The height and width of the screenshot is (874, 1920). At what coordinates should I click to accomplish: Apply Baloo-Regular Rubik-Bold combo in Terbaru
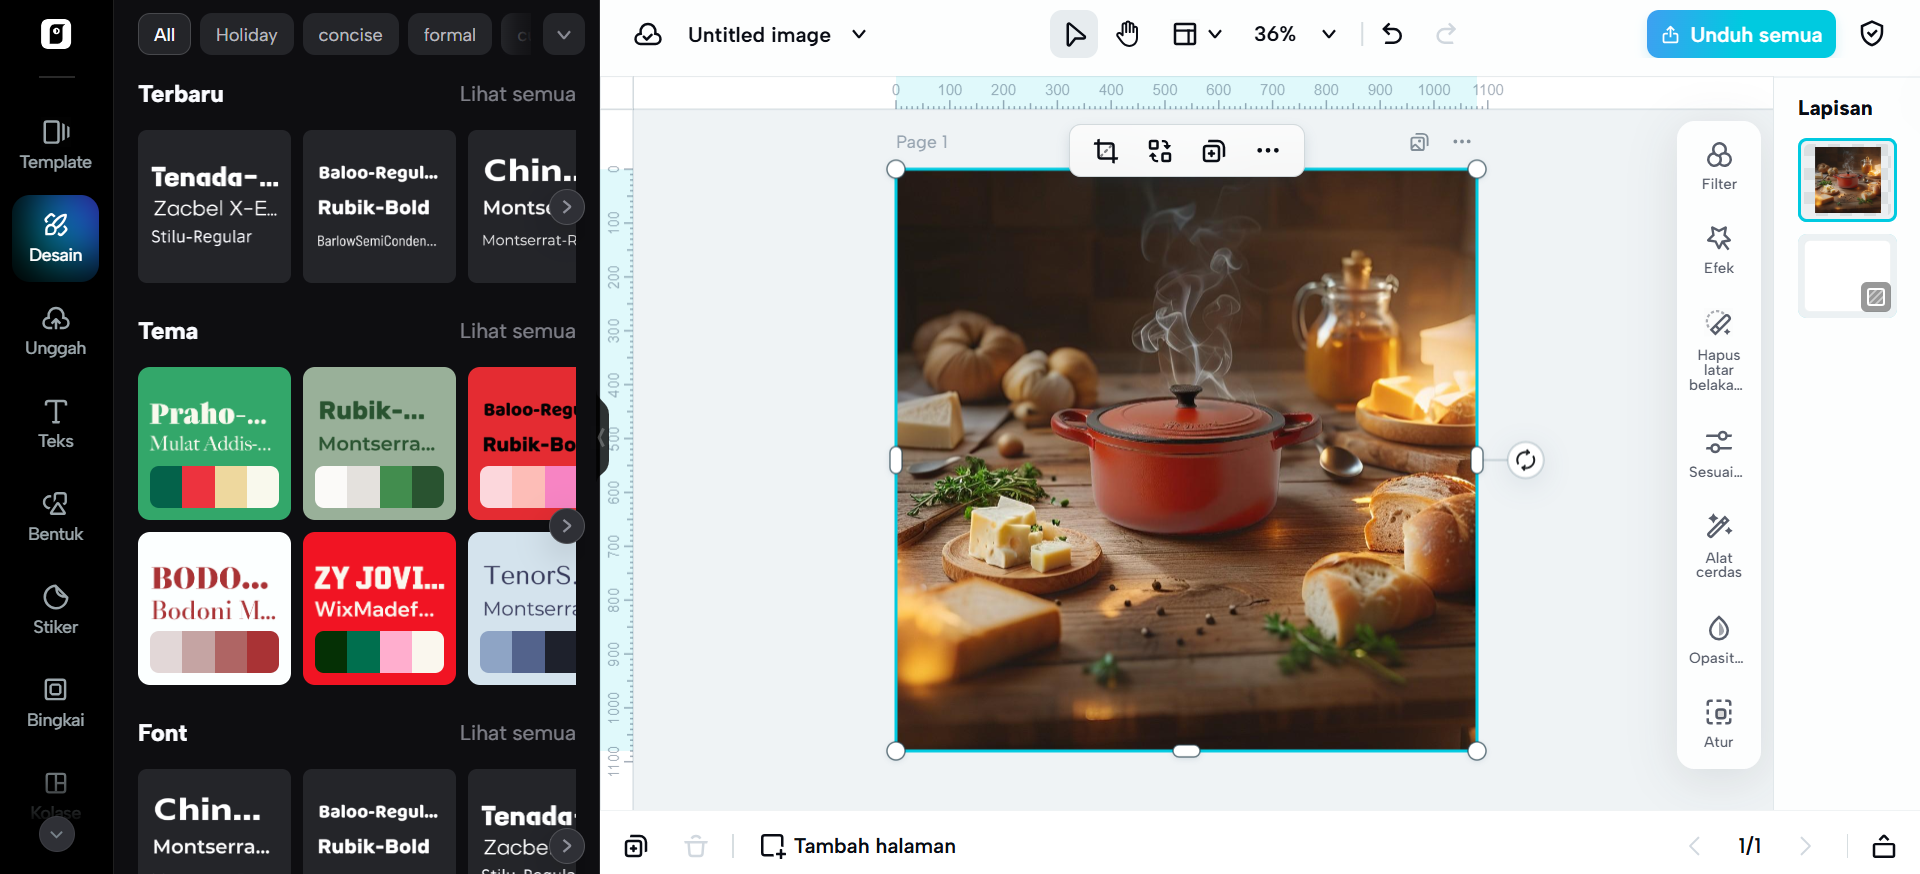pos(379,206)
